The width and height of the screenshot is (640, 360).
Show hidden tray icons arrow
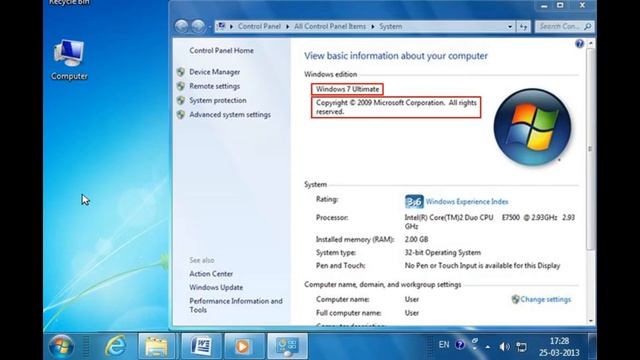[488, 347]
